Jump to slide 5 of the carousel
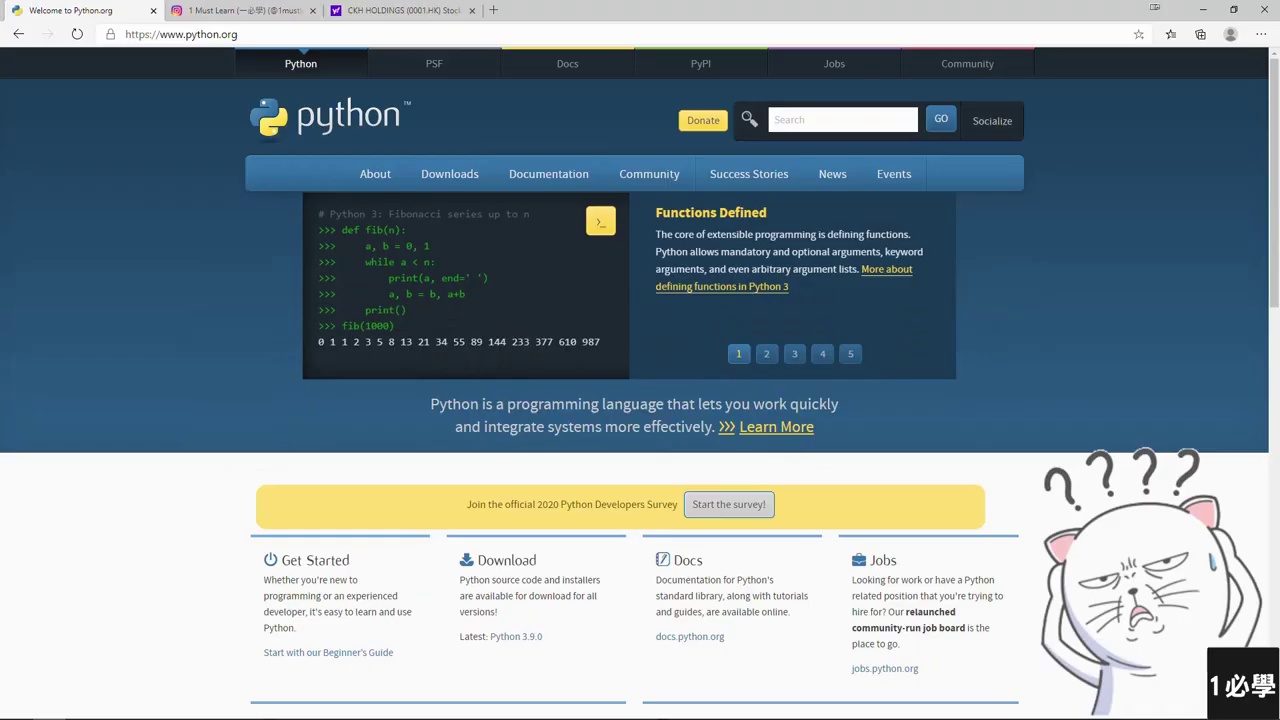The height and width of the screenshot is (720, 1280). 851,354
